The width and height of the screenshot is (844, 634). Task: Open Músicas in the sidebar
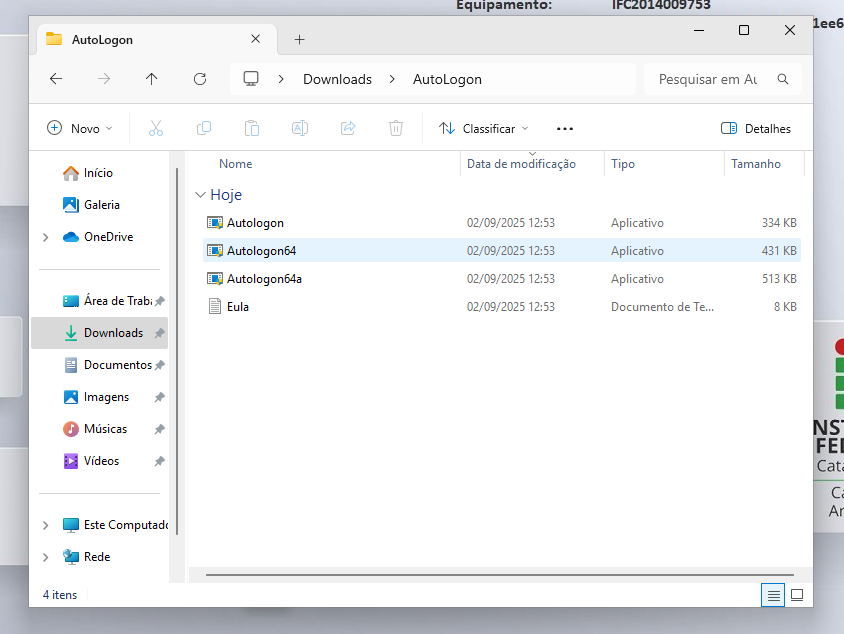click(100, 429)
